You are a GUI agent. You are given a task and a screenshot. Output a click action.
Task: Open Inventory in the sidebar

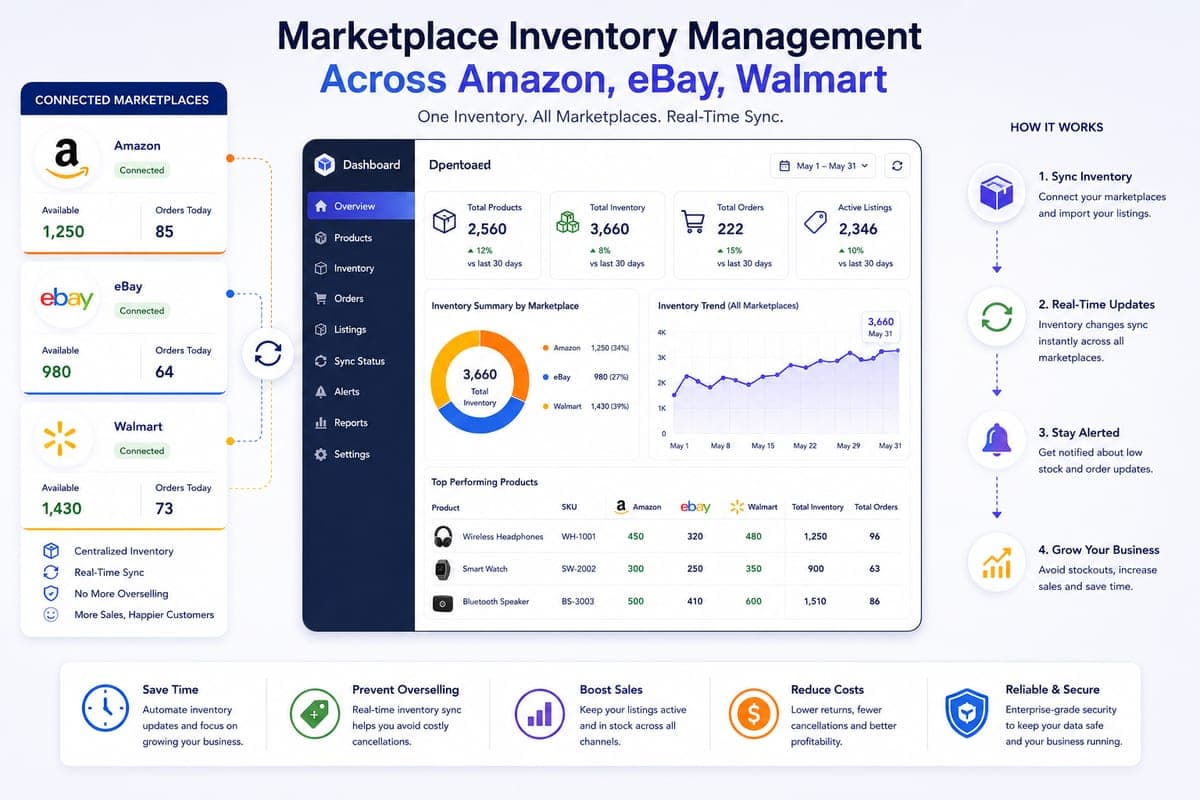point(360,268)
